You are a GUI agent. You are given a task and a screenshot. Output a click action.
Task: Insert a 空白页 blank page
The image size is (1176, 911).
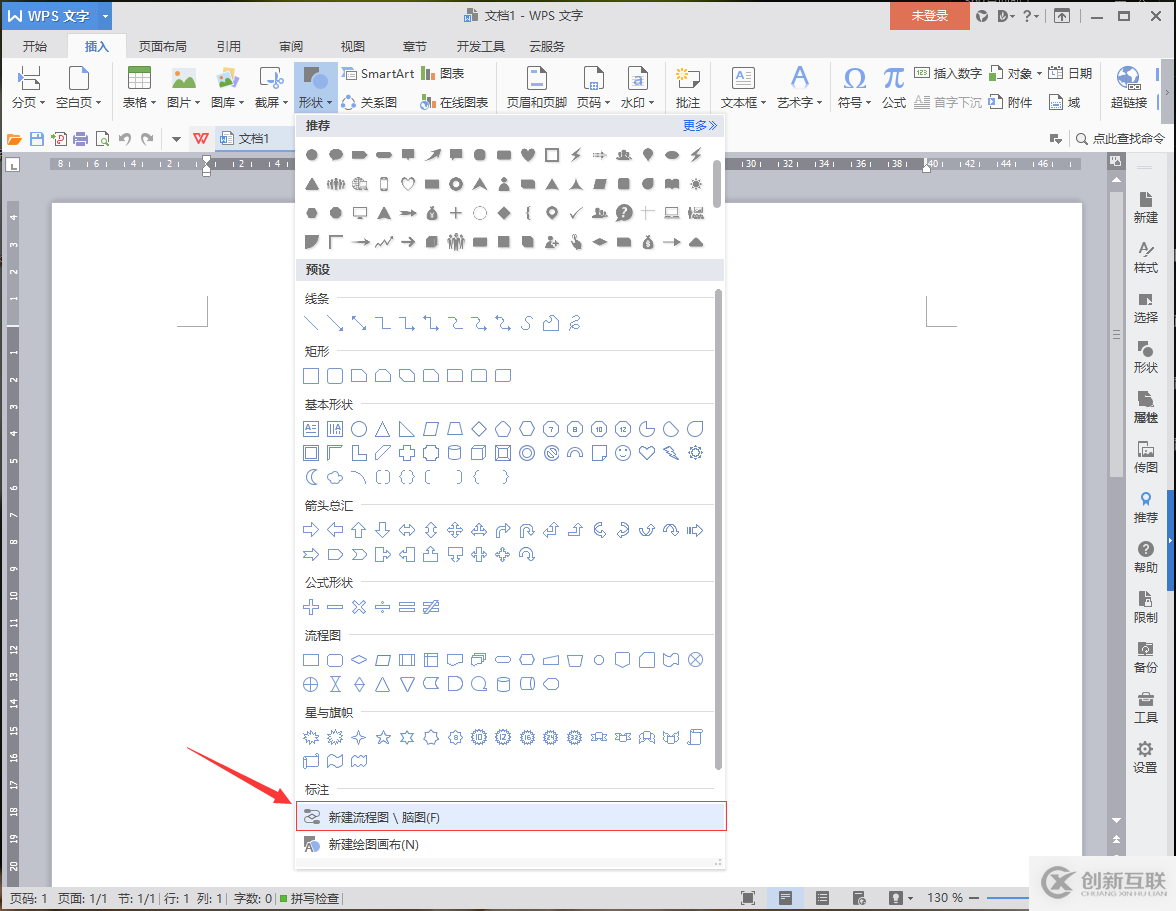(x=78, y=87)
